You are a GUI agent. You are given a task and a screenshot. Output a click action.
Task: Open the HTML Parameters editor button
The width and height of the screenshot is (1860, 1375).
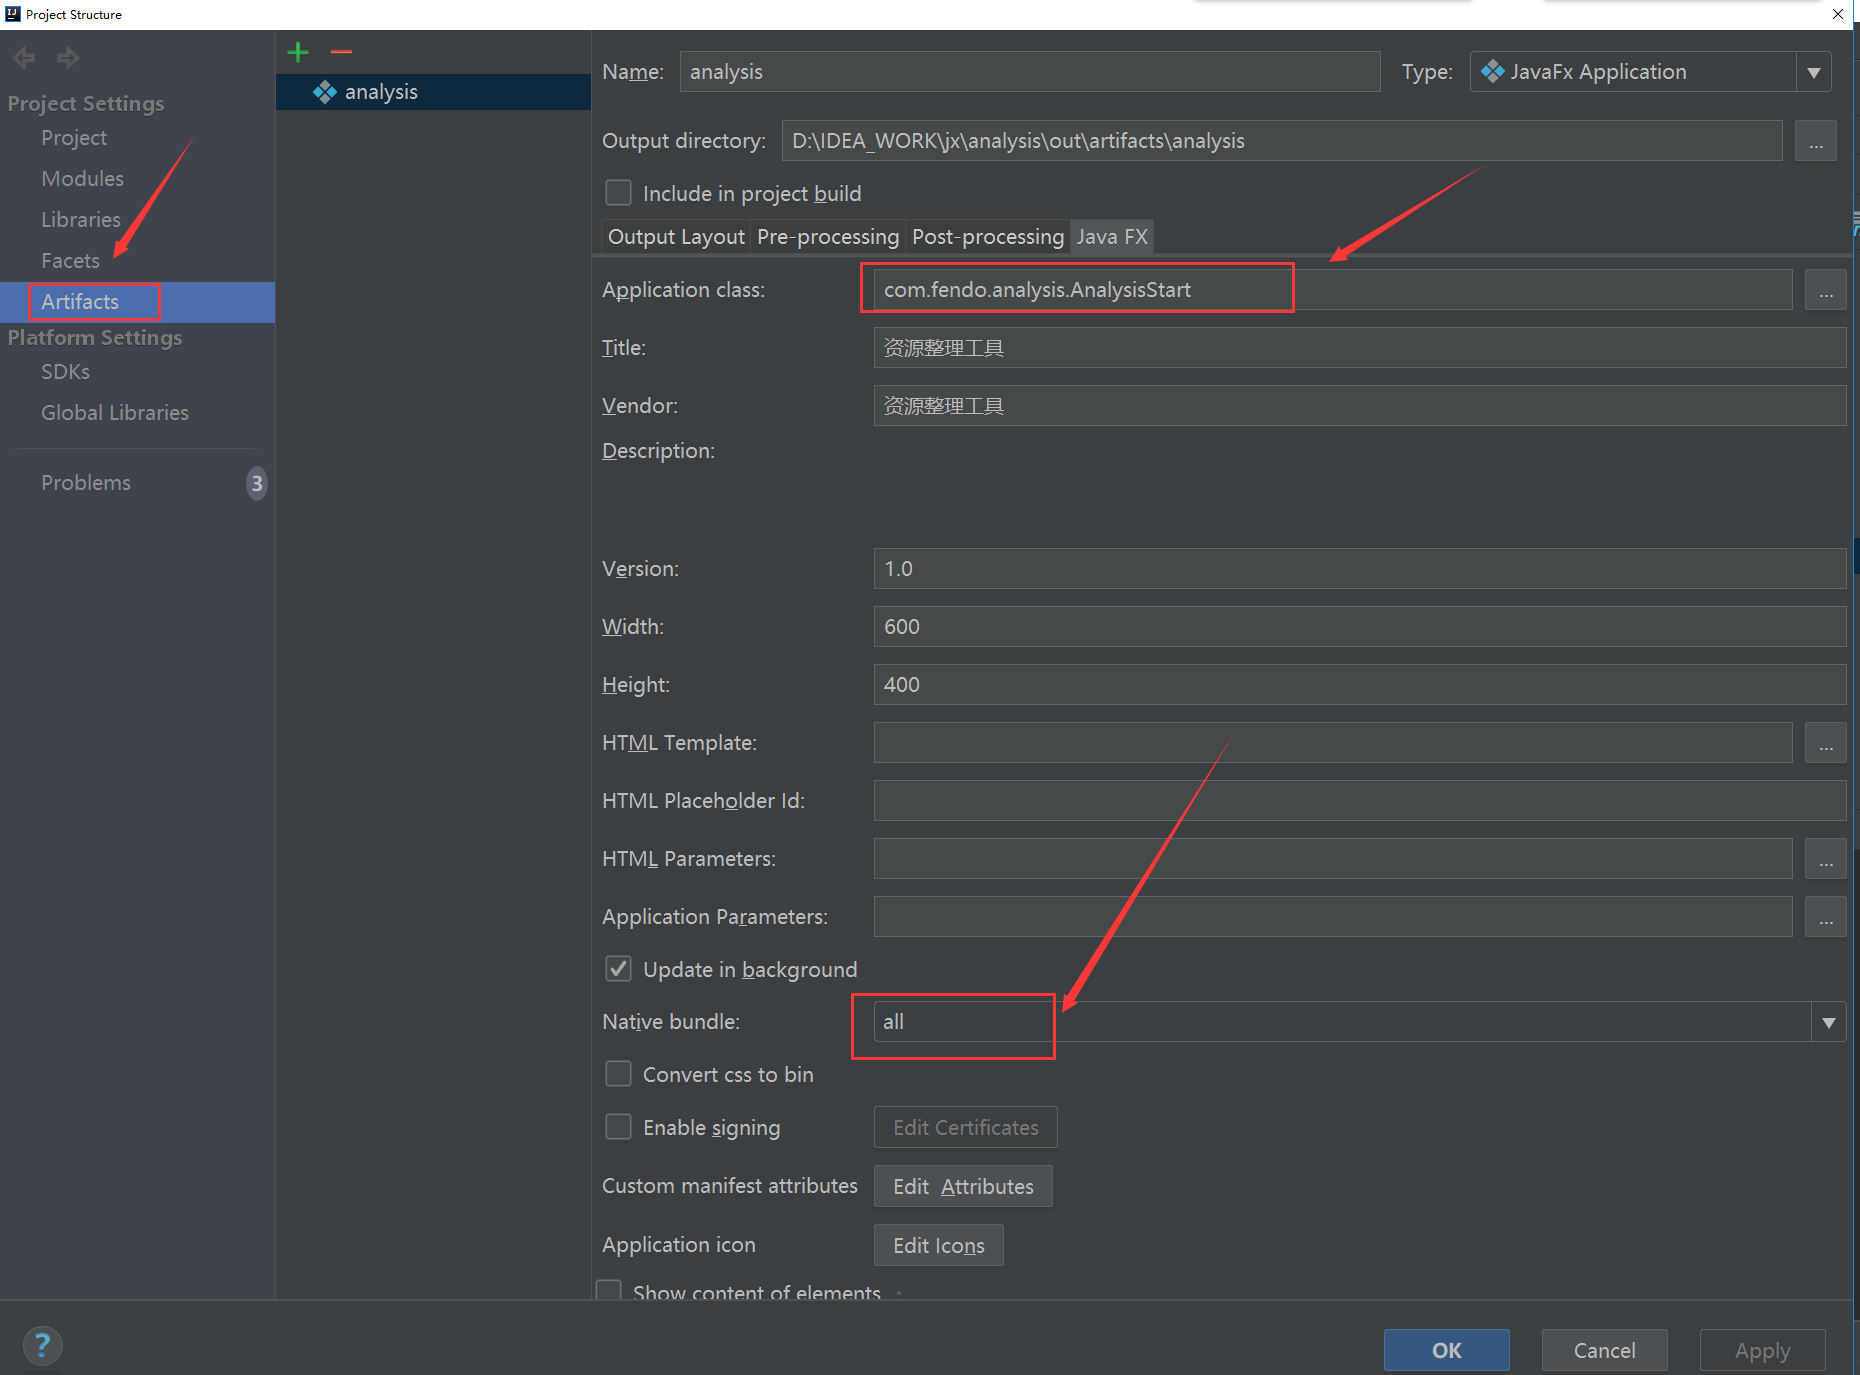[x=1826, y=859]
